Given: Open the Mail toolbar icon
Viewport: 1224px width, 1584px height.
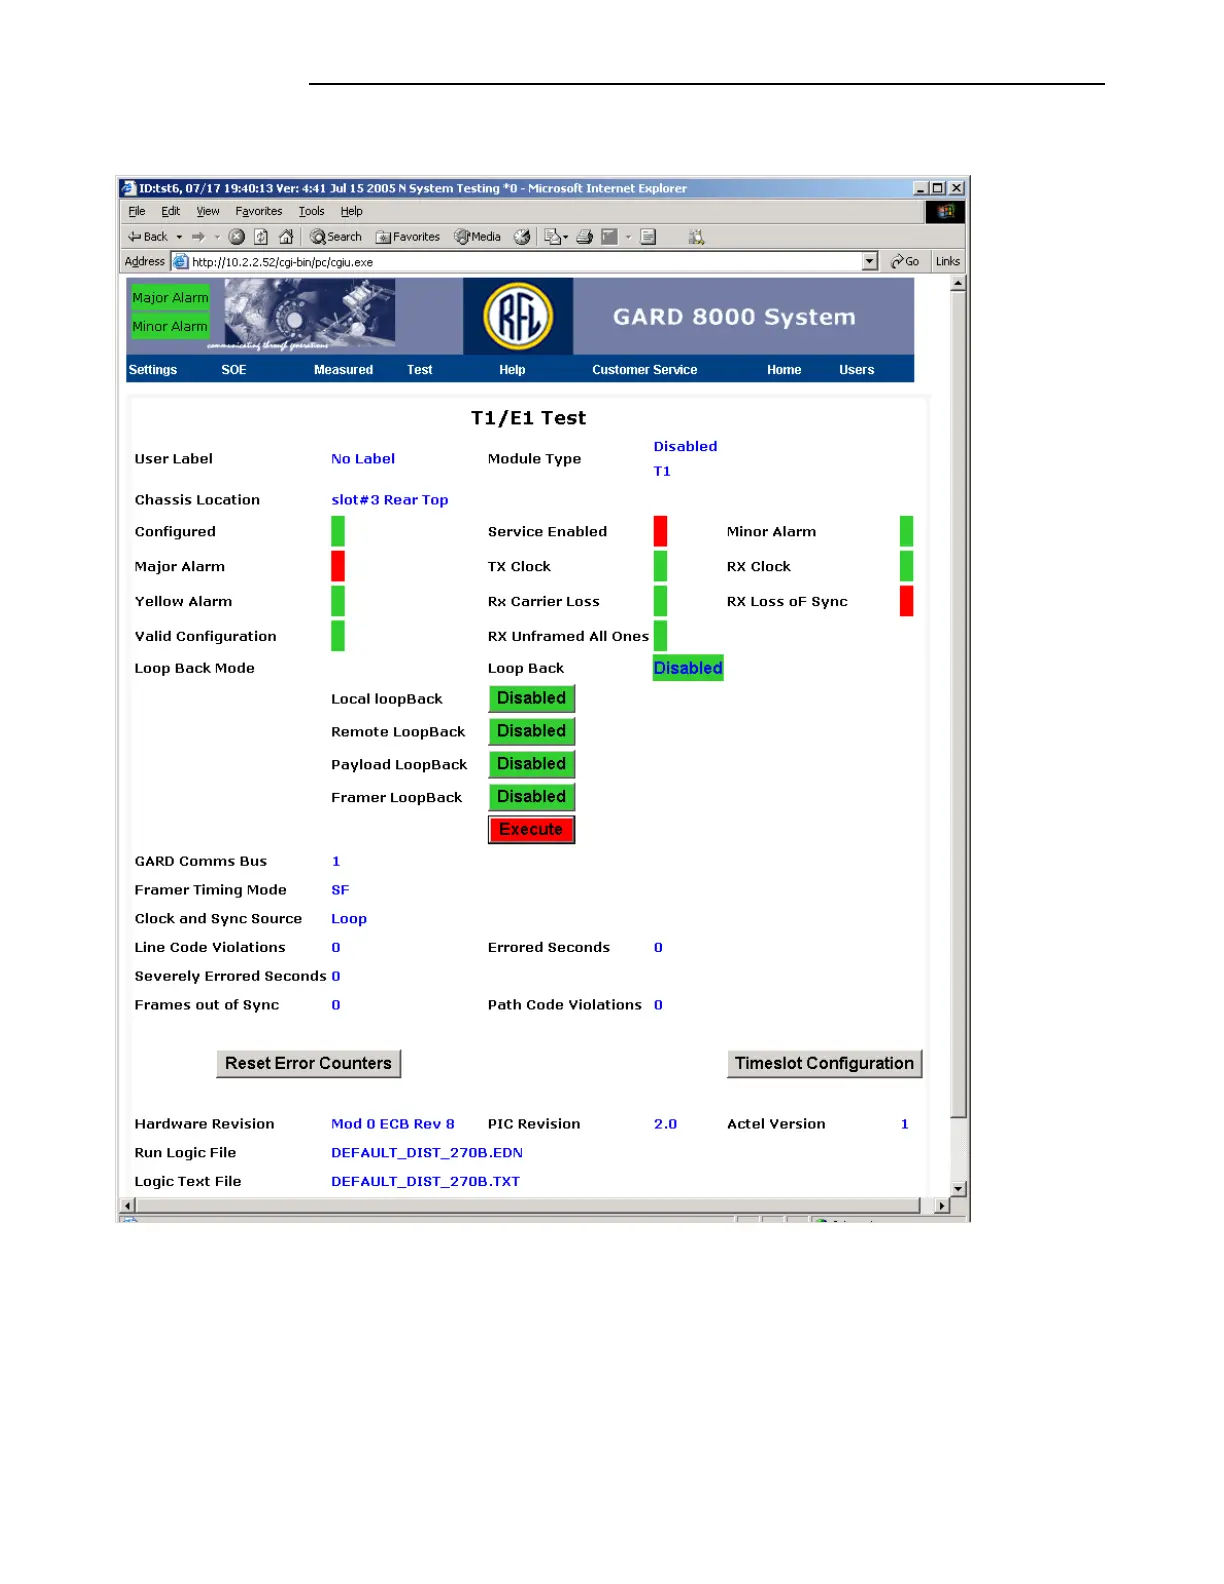Looking at the screenshot, I should [x=552, y=237].
